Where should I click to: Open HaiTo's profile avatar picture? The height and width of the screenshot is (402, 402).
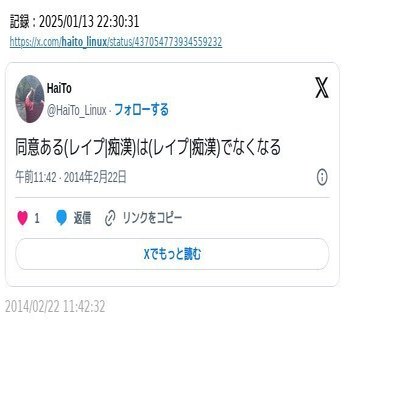pos(30,99)
